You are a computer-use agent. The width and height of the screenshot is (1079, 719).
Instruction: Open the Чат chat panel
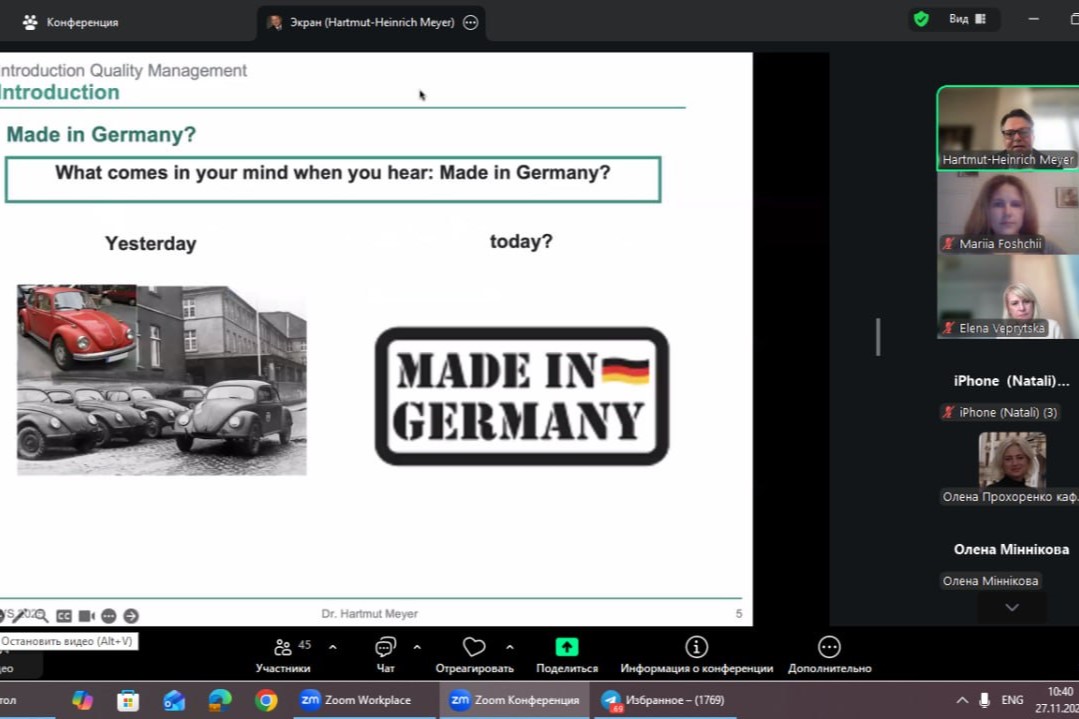pos(385,648)
